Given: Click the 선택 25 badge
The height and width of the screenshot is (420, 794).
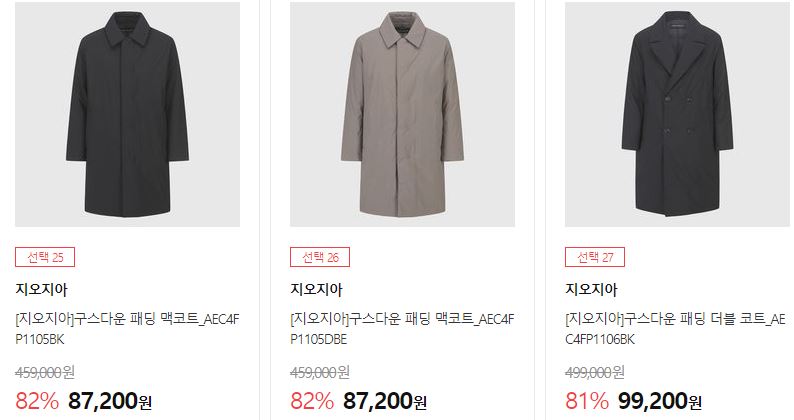Looking at the screenshot, I should (45, 257).
